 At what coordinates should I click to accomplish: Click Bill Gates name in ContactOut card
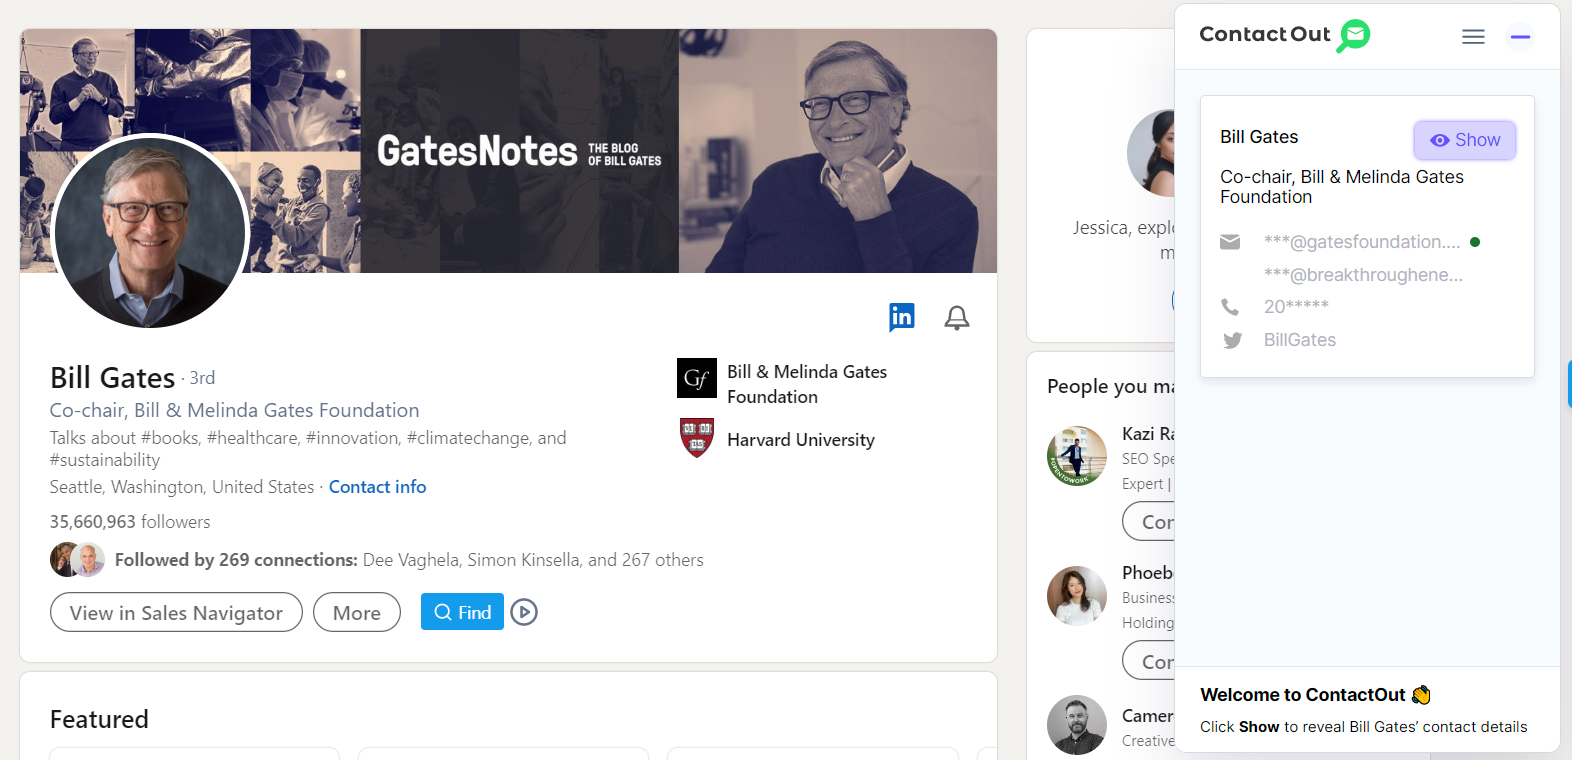(1259, 137)
